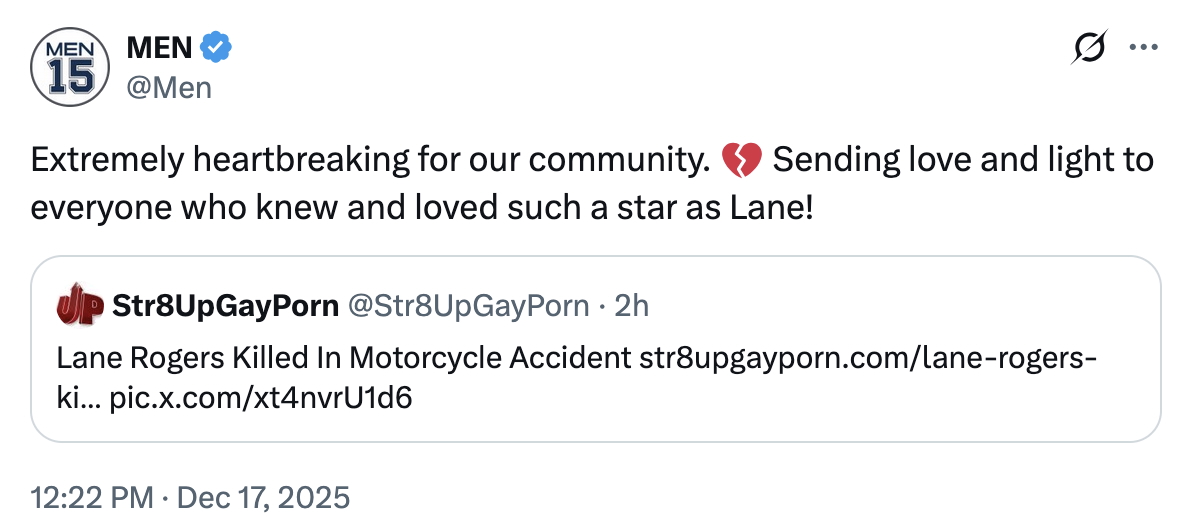Click the 12:22 PM post time

pos(93,497)
